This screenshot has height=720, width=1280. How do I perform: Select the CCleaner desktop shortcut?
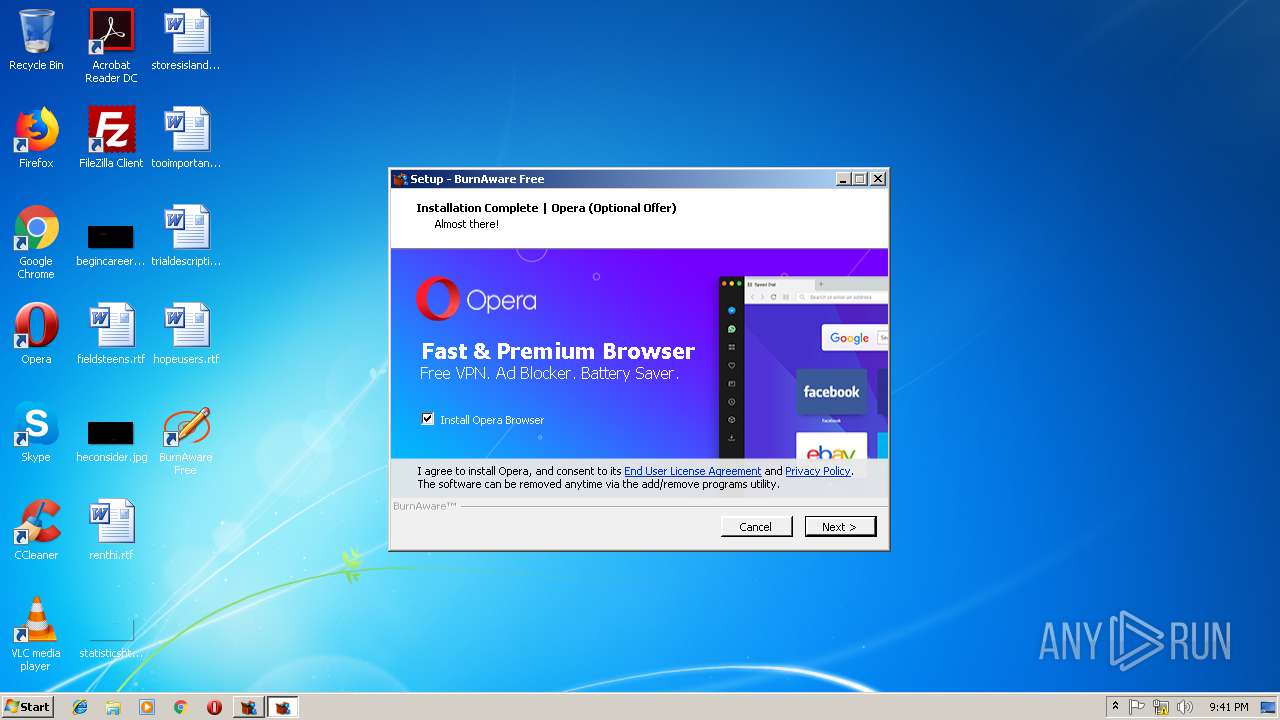[36, 530]
